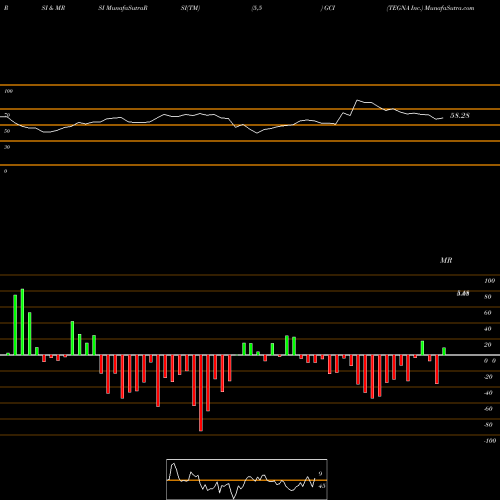Viewport: 500px width, 500px height.
Task: Click the -40 label on MR axis
Action: (488, 393)
